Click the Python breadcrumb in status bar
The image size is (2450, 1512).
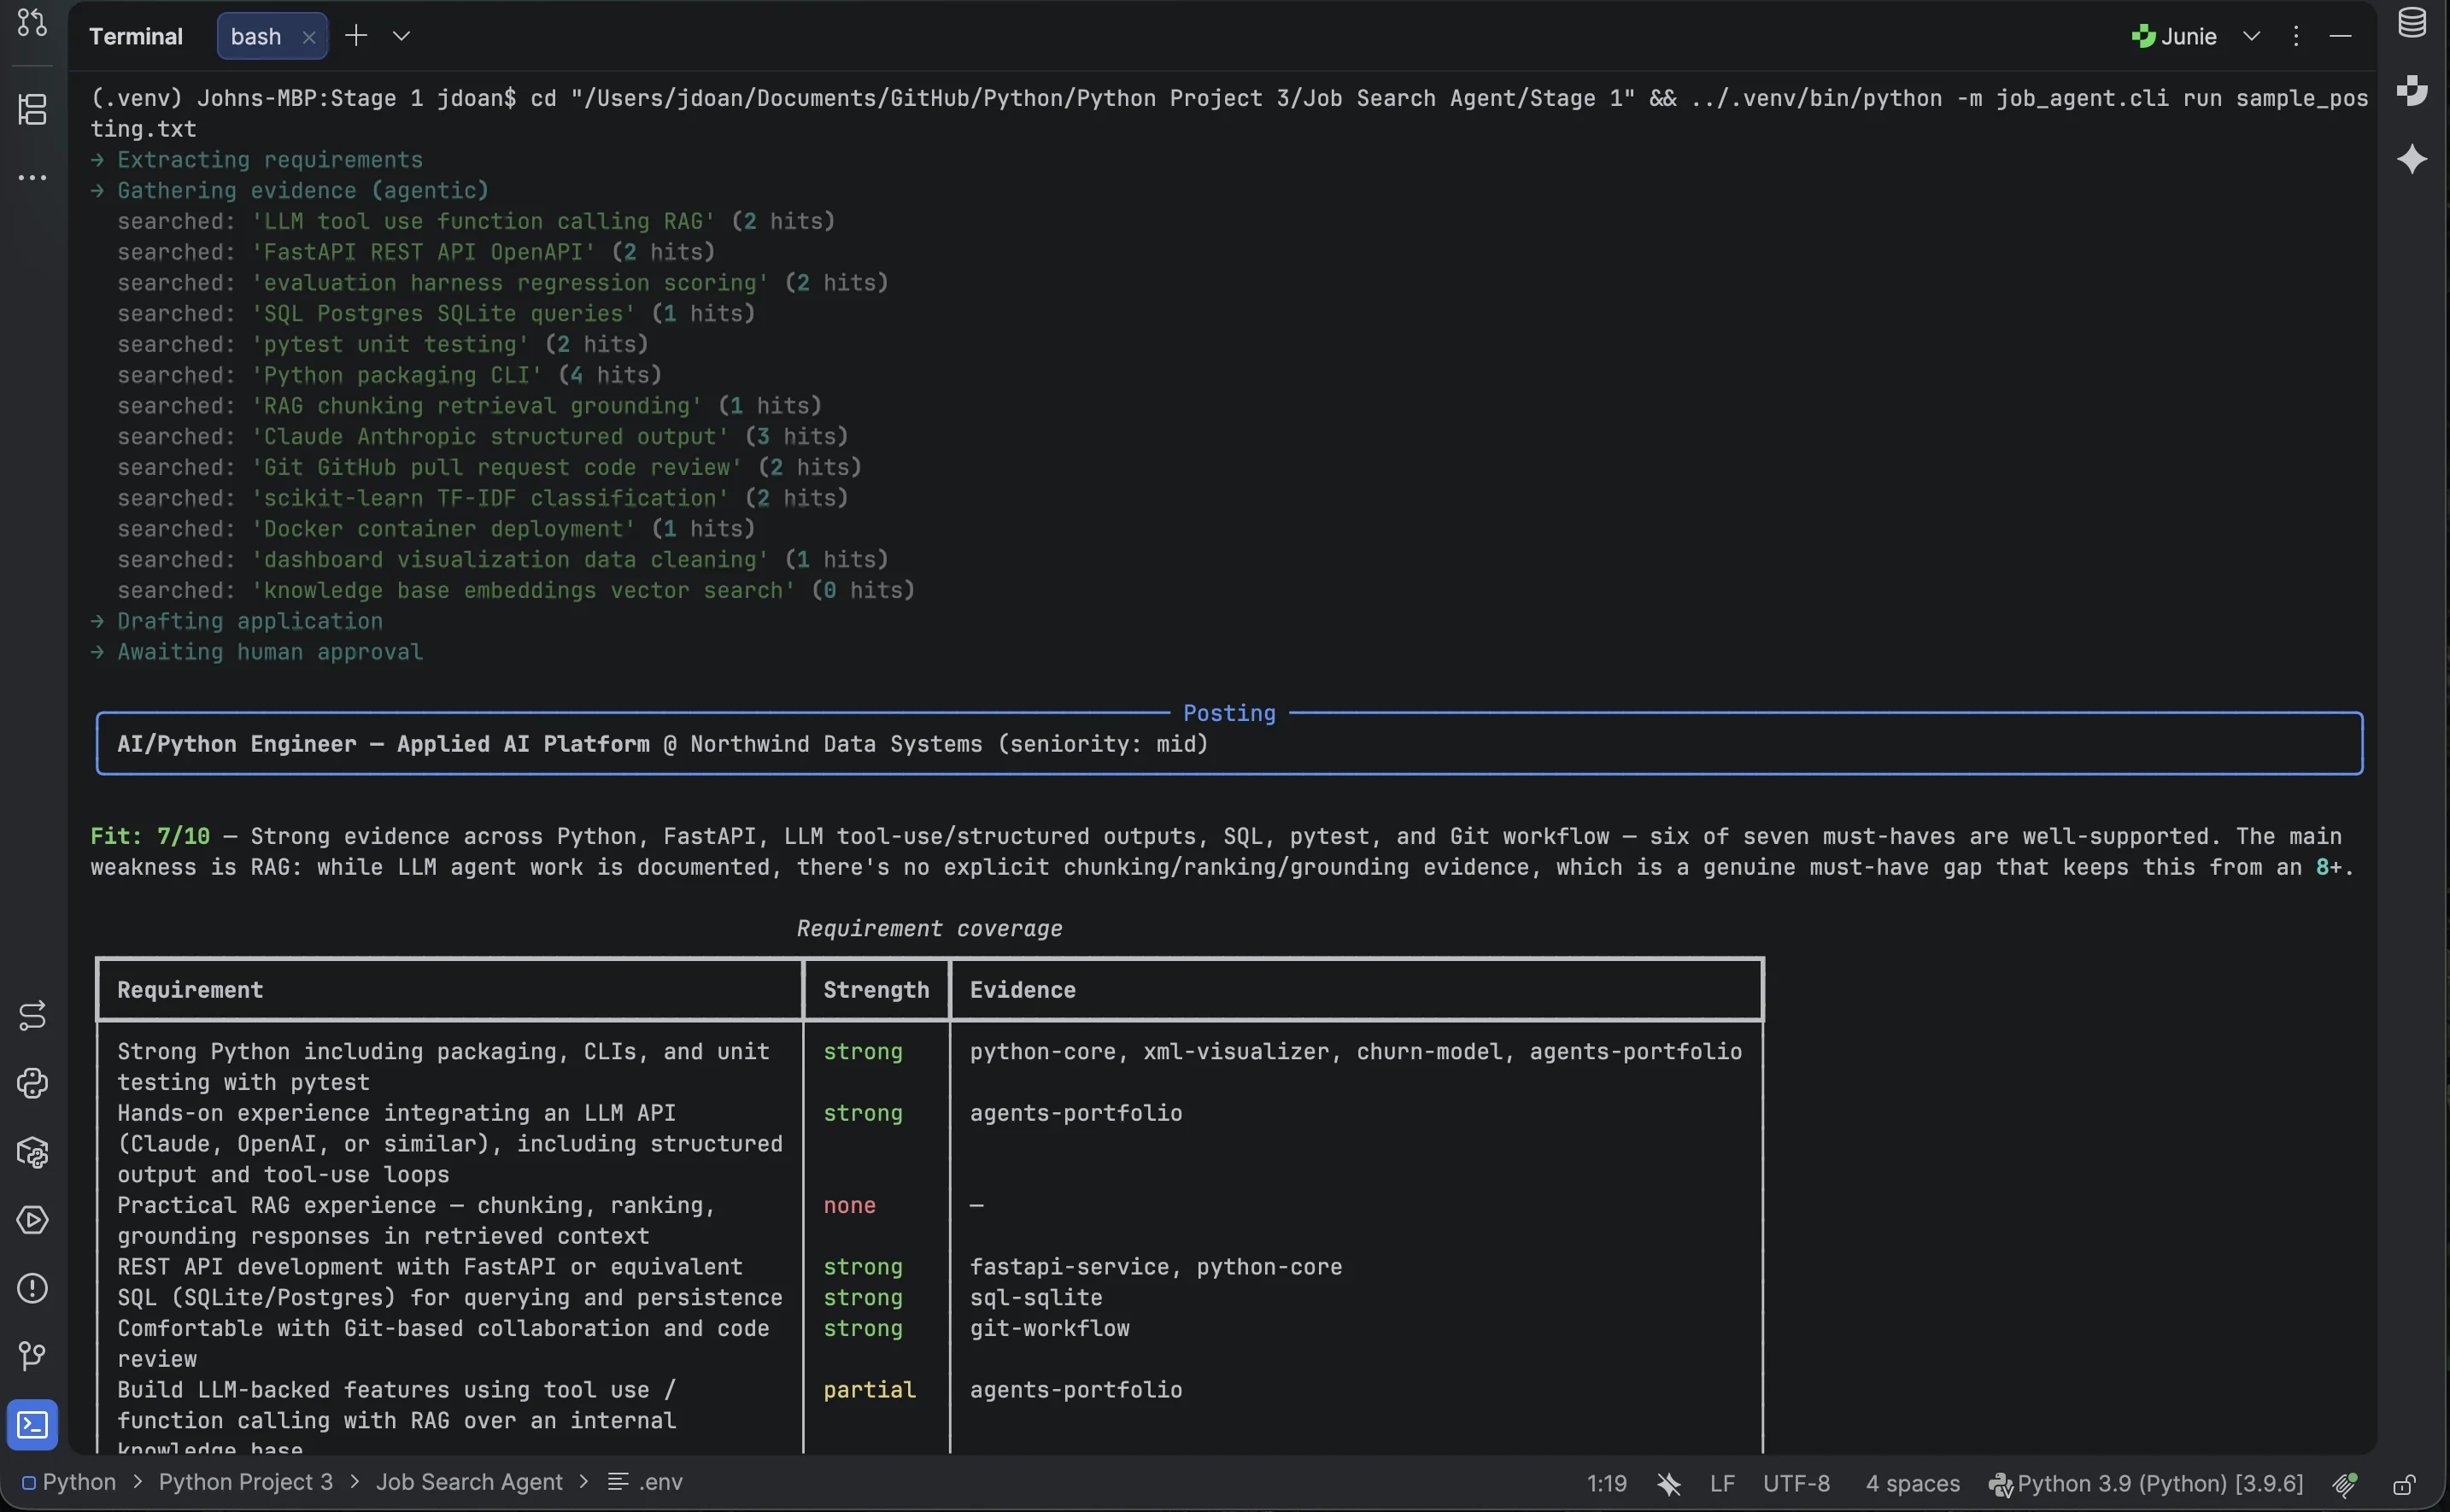(x=69, y=1482)
